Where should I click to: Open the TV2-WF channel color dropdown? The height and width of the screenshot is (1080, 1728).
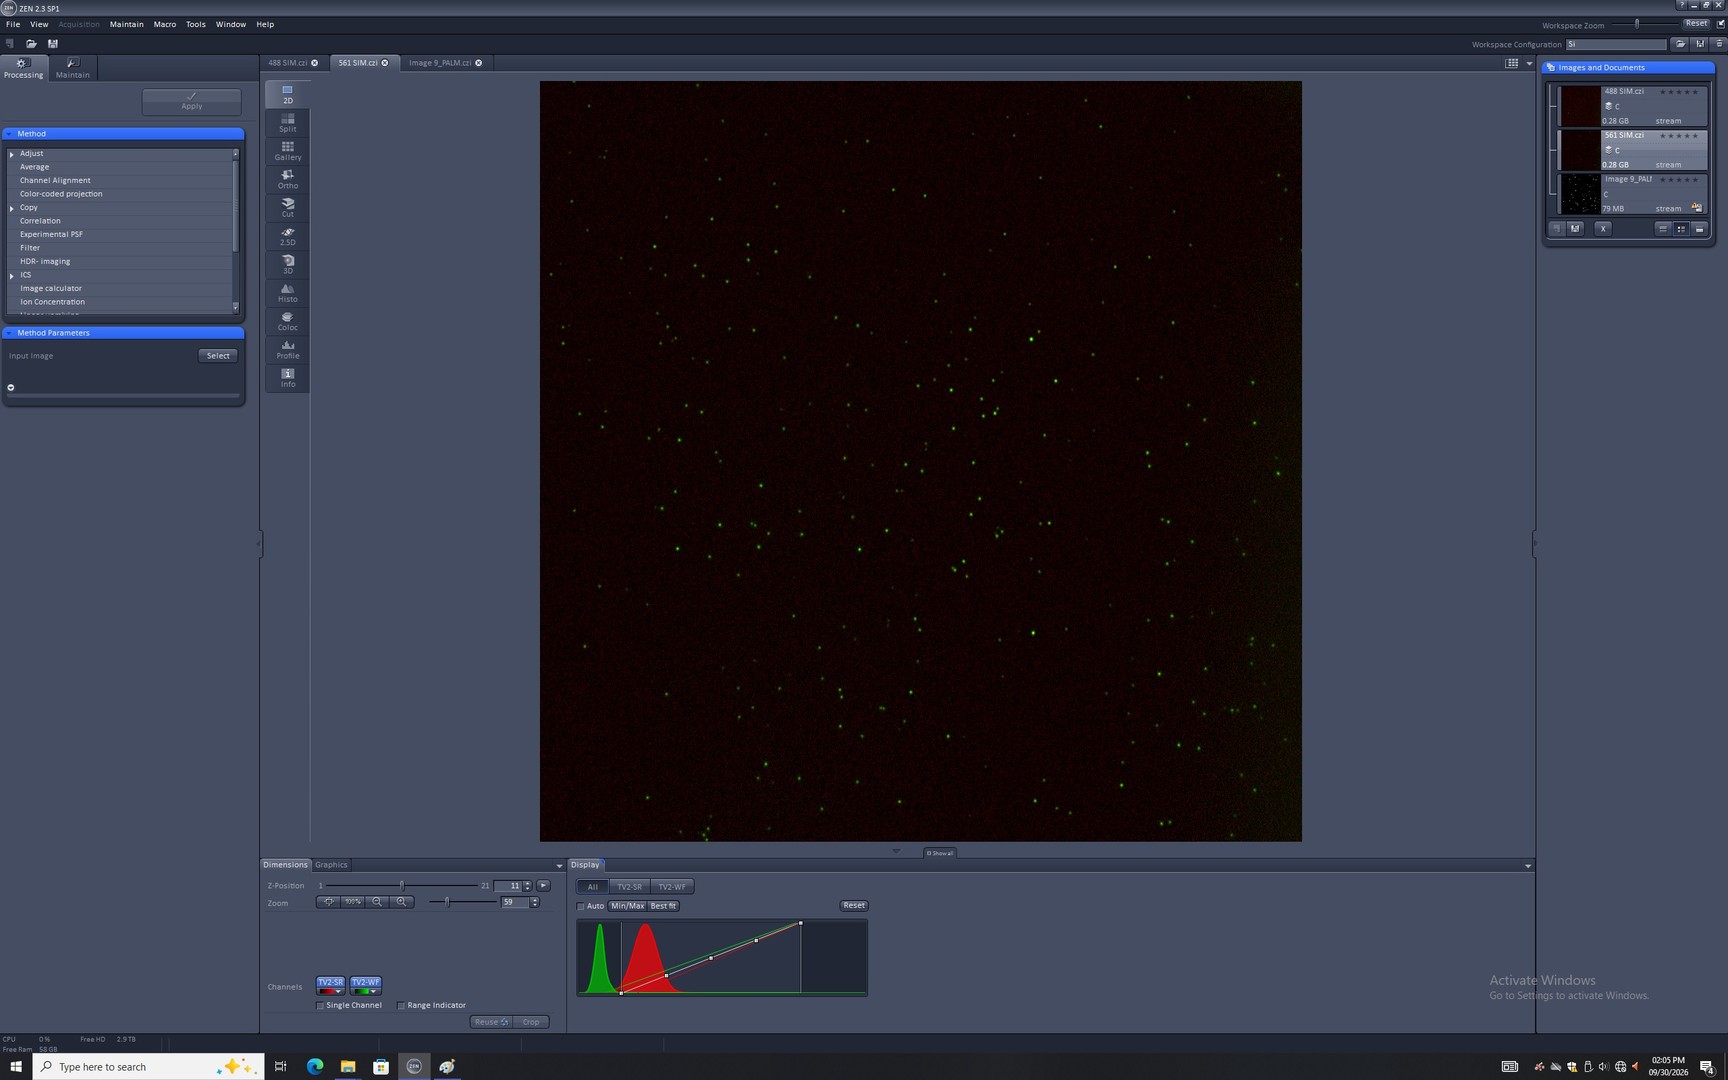click(x=373, y=992)
